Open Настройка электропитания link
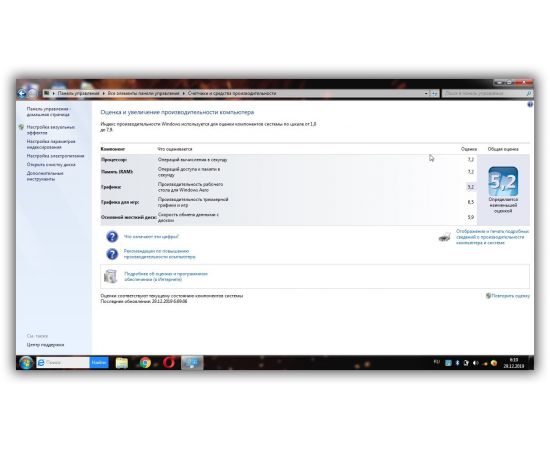This screenshot has width=550, height=450. coord(55,156)
